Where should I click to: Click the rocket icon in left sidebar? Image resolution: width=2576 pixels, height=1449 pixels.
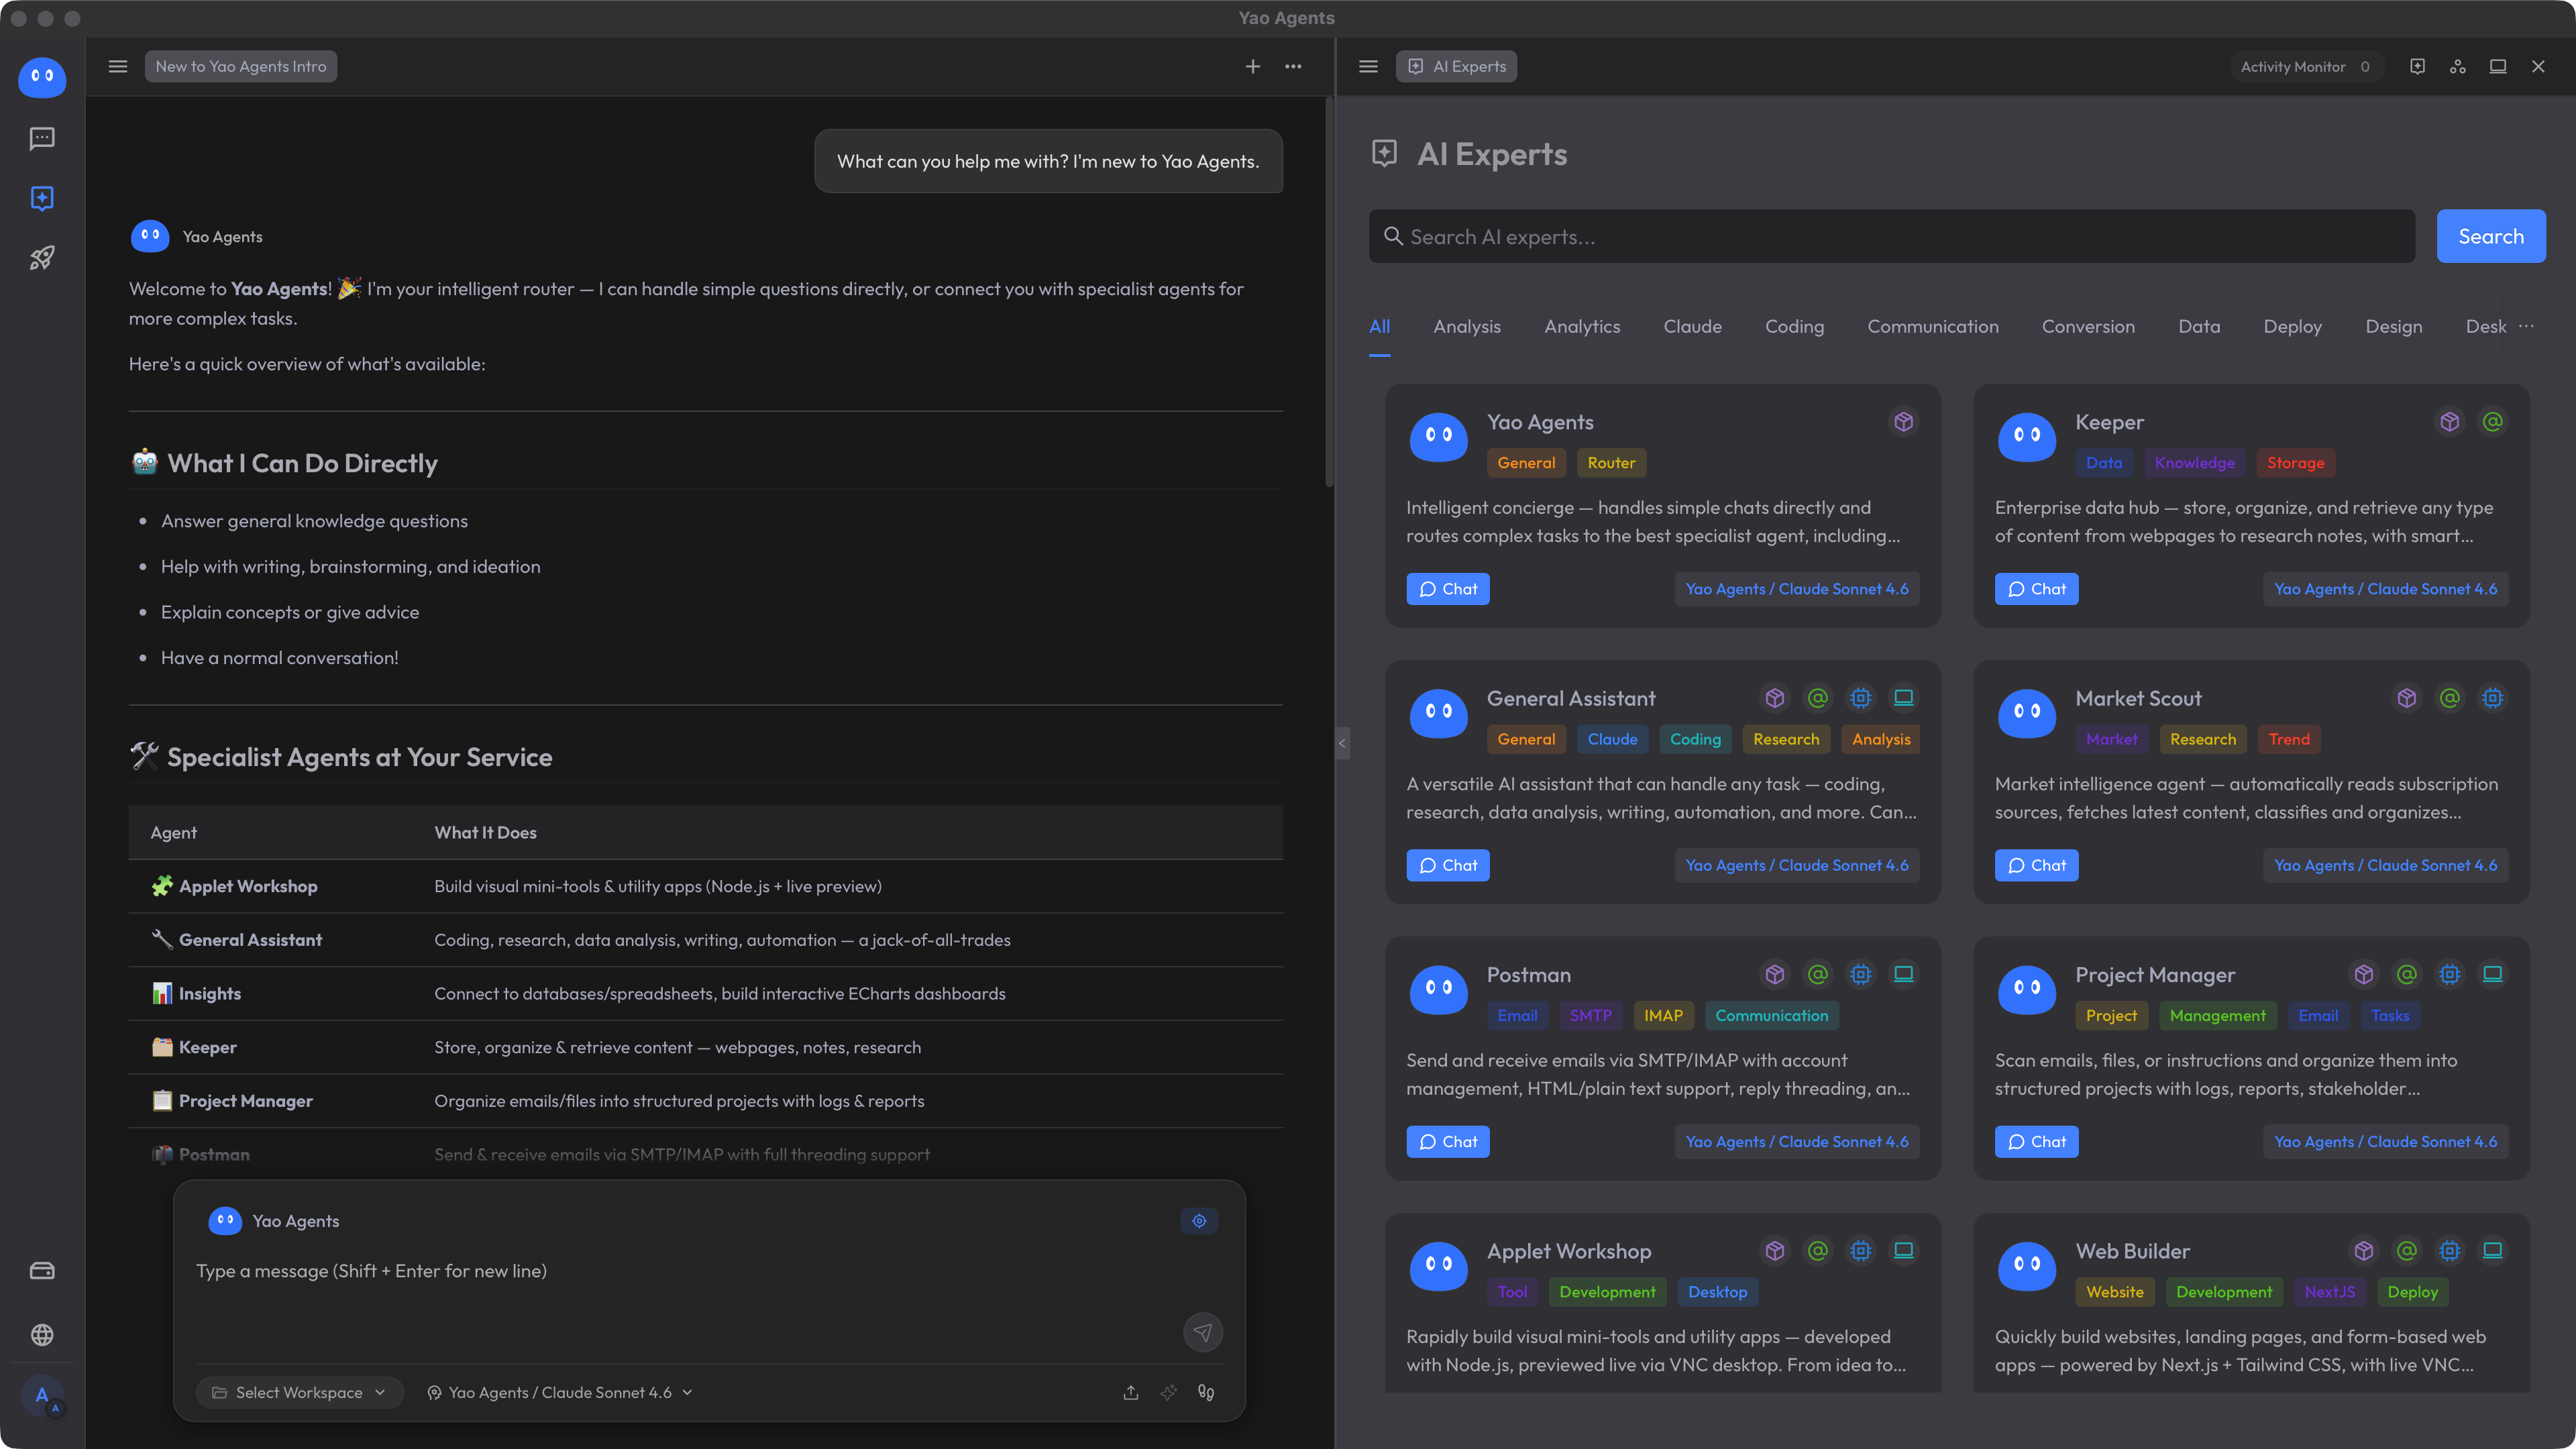[42, 258]
